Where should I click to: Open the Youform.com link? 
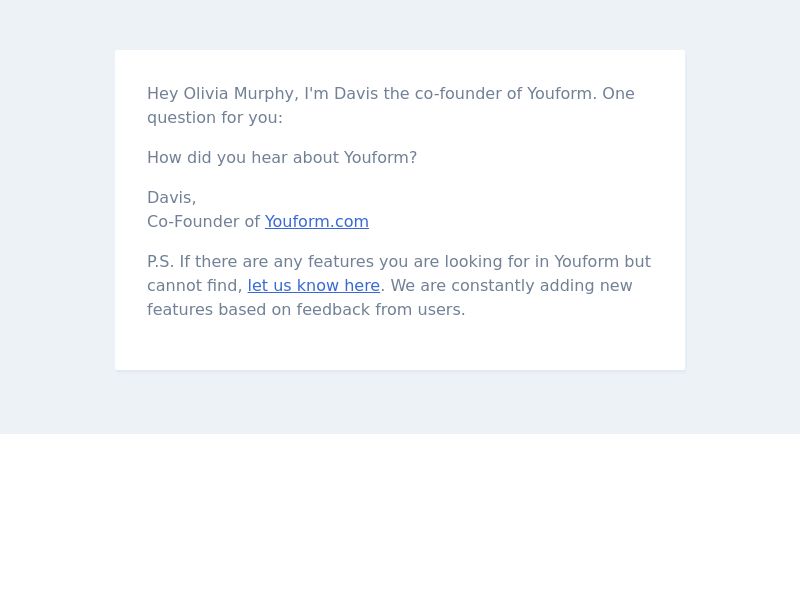316,222
